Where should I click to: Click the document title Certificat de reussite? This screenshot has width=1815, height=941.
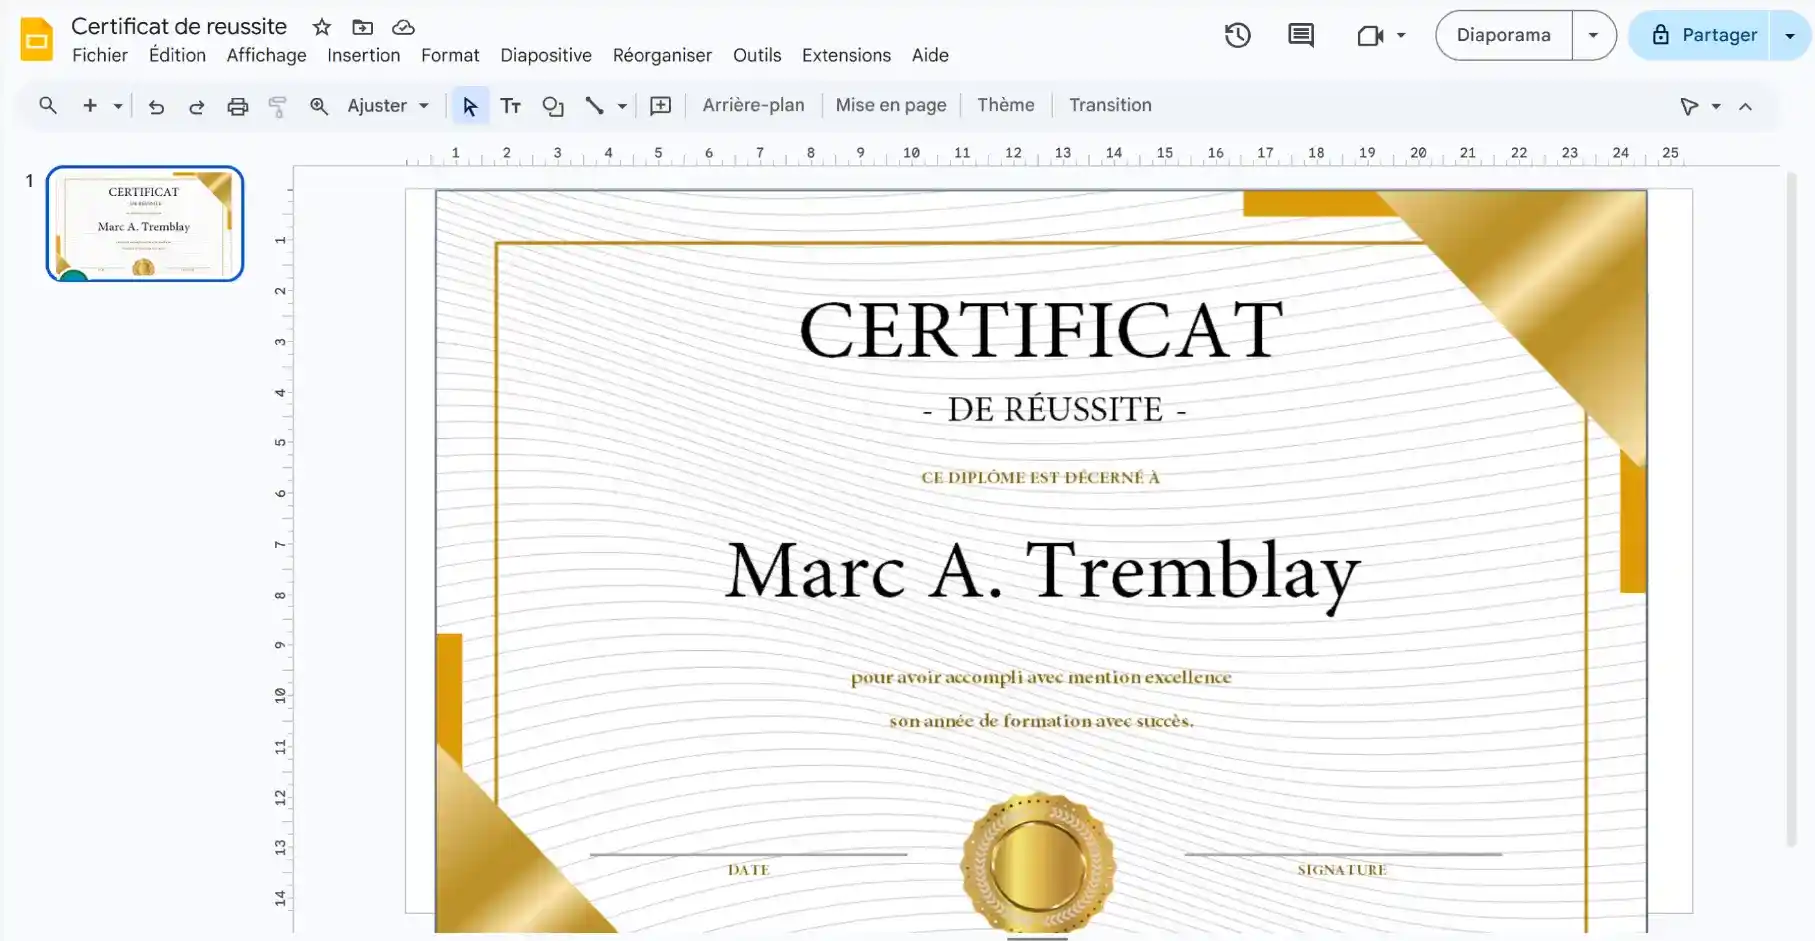point(179,27)
